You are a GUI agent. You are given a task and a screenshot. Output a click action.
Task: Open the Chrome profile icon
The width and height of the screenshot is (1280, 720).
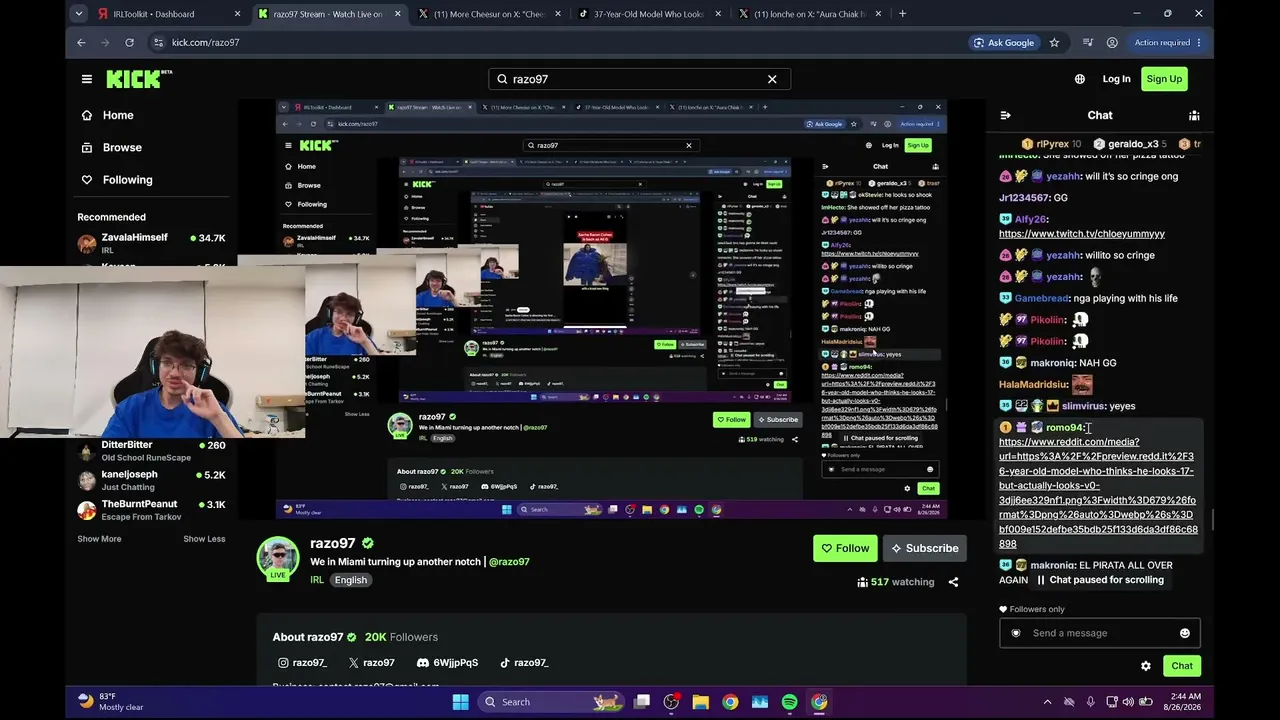pyautogui.click(x=1112, y=43)
